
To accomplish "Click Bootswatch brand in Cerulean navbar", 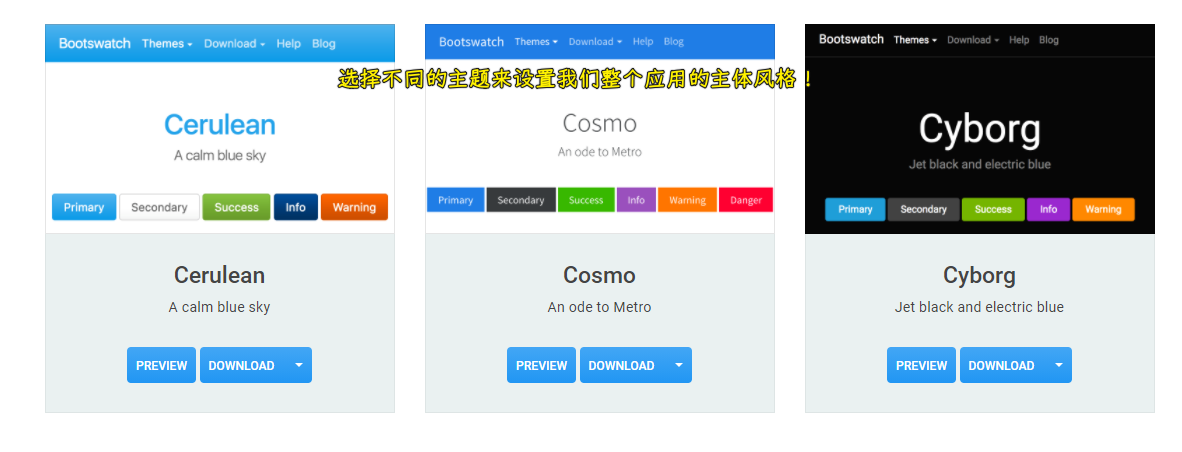I will click(x=95, y=44).
